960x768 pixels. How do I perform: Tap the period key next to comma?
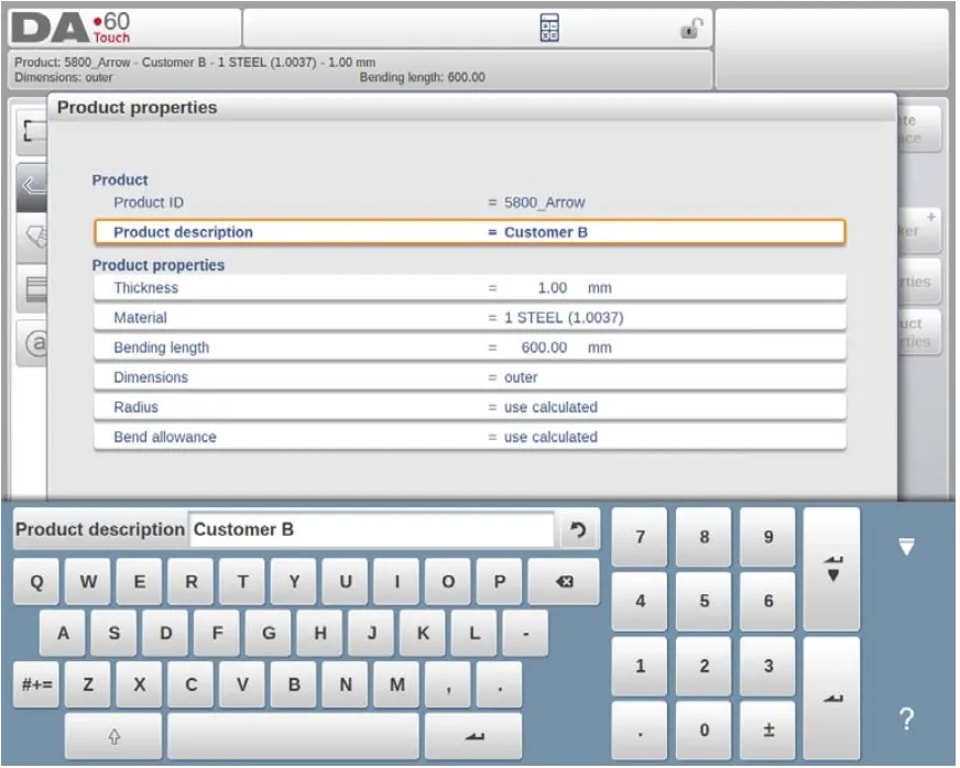pos(500,685)
